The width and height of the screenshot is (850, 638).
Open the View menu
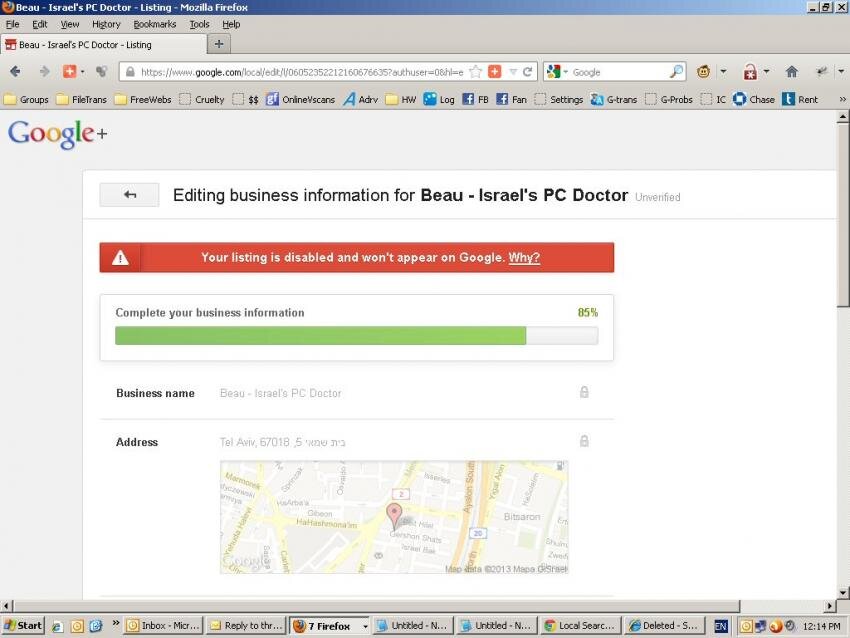click(70, 24)
